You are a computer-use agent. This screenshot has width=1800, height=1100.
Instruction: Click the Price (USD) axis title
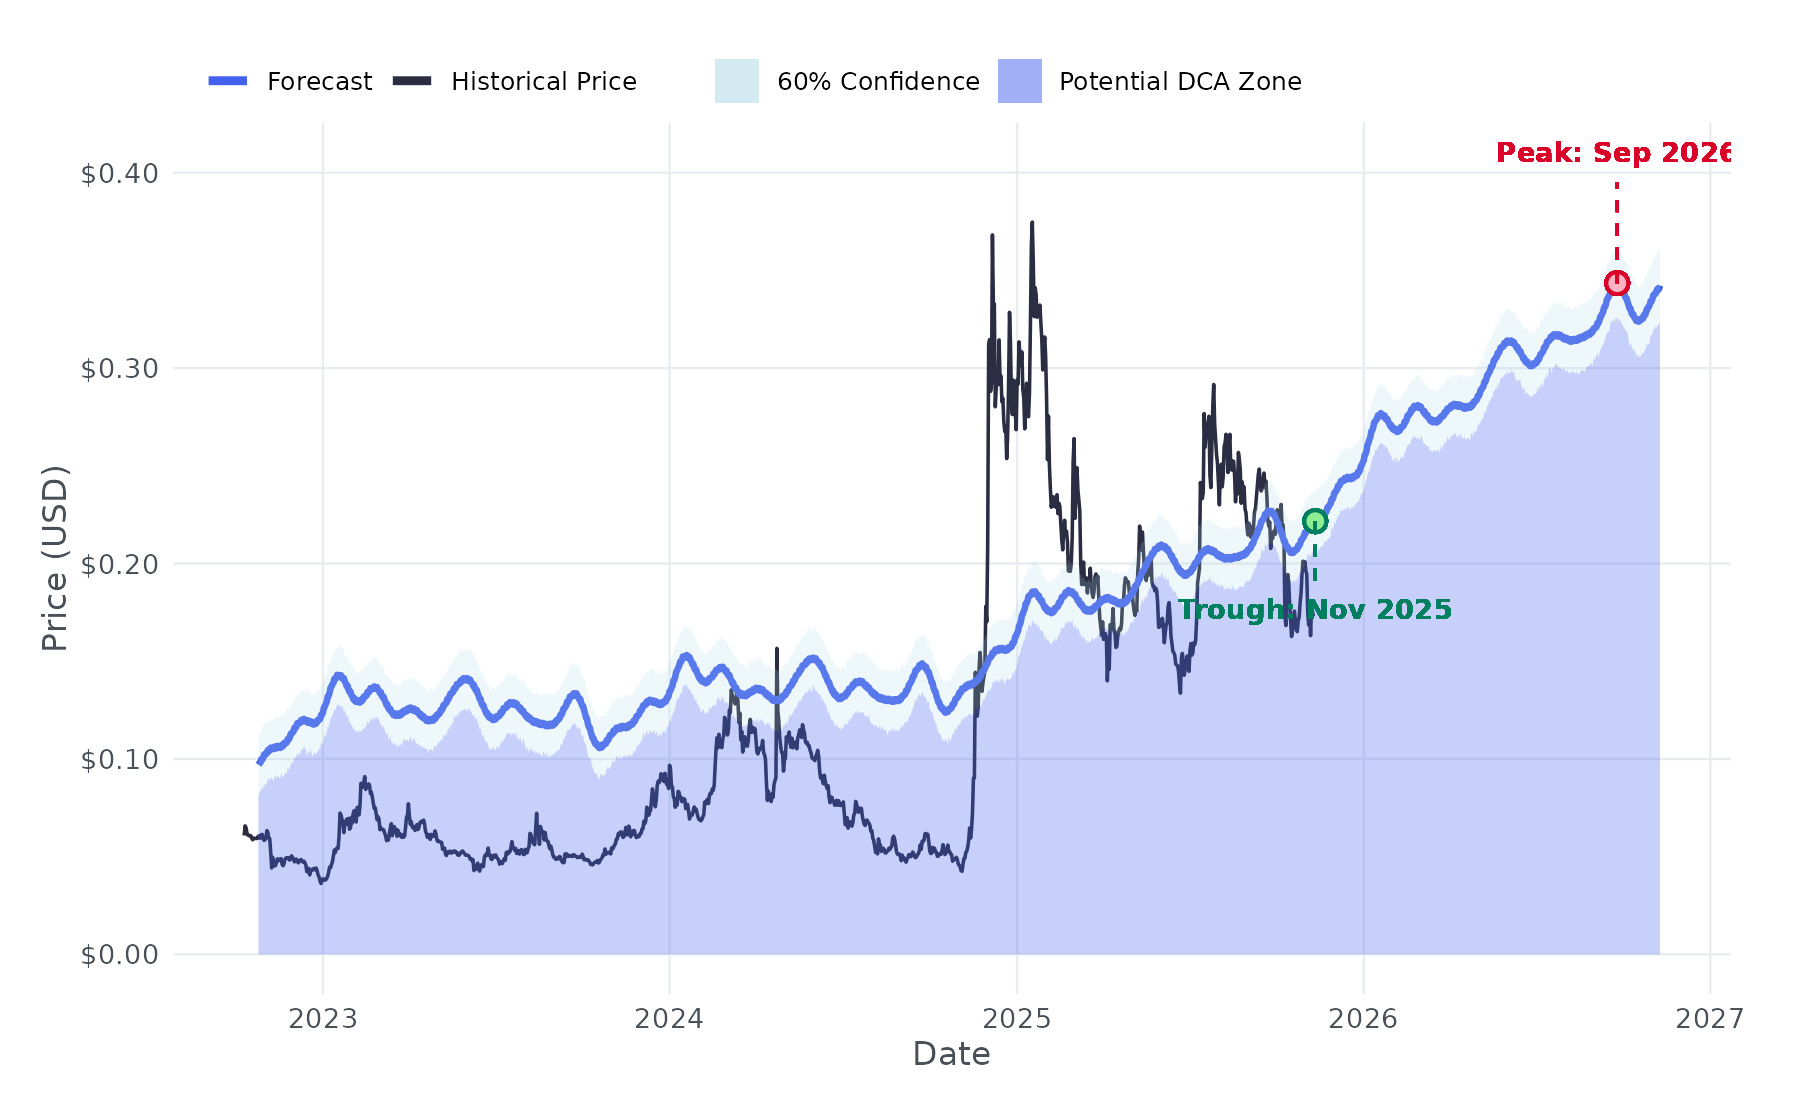(x=55, y=558)
